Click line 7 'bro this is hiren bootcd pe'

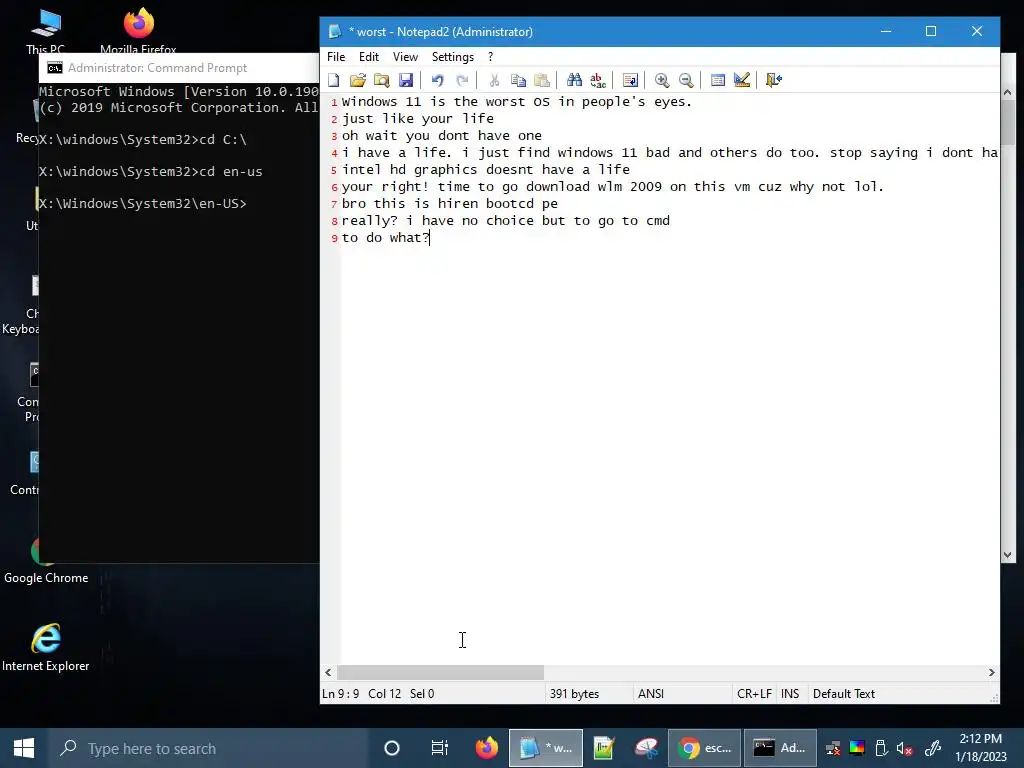point(450,204)
